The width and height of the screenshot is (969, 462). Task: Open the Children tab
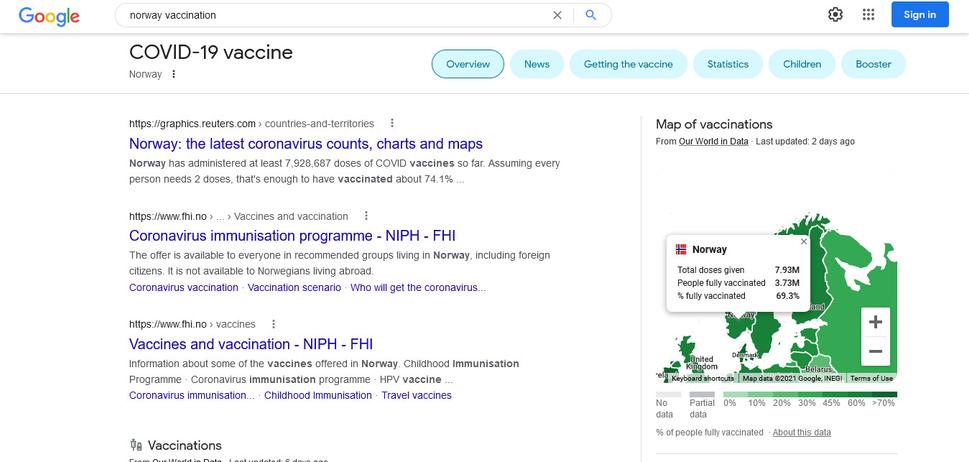(x=802, y=64)
